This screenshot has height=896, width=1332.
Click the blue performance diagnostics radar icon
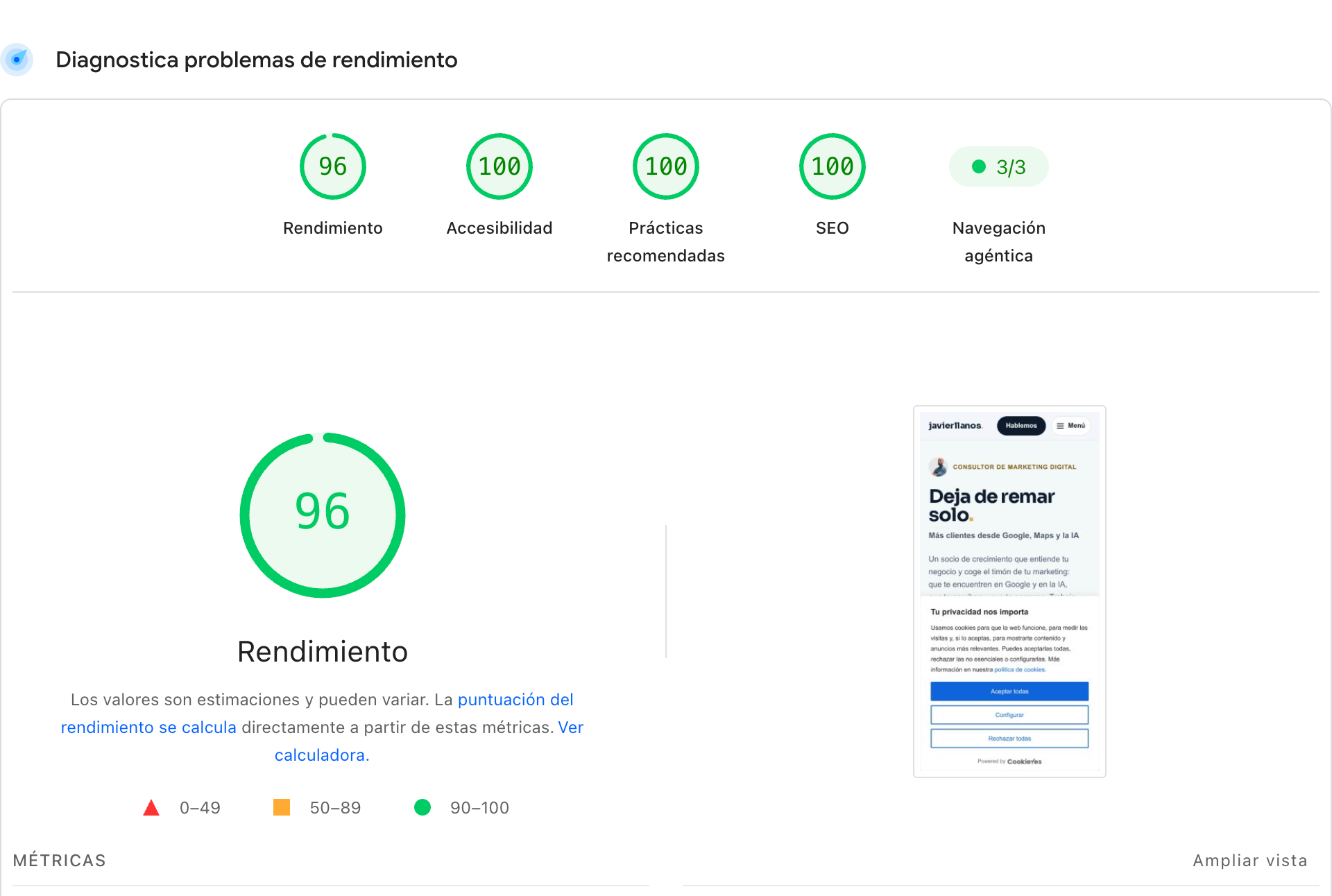tap(17, 59)
